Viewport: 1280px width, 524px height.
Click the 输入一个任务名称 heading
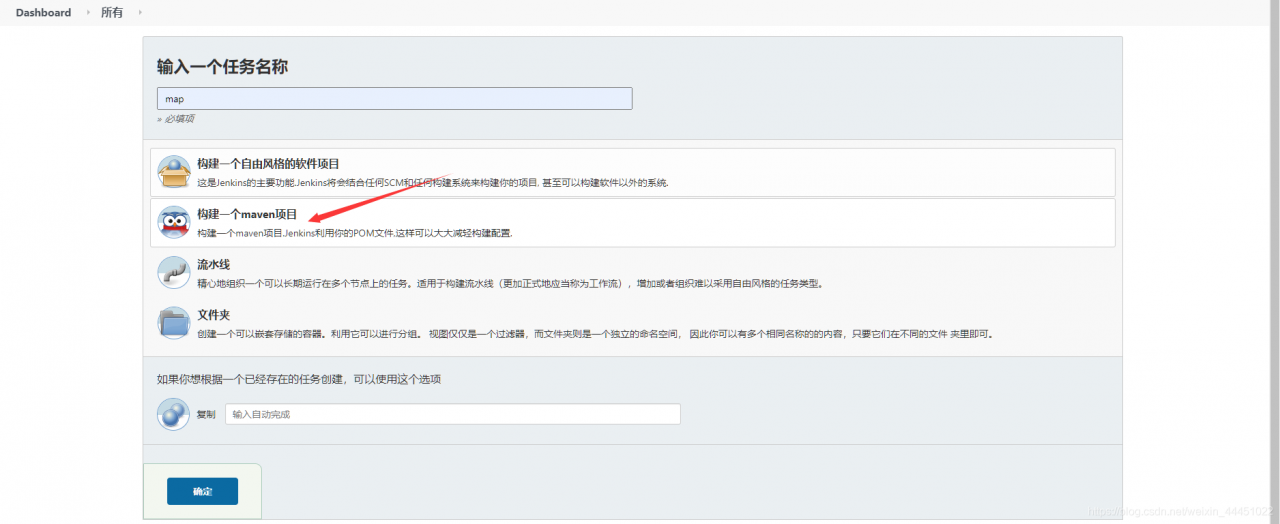tap(222, 67)
